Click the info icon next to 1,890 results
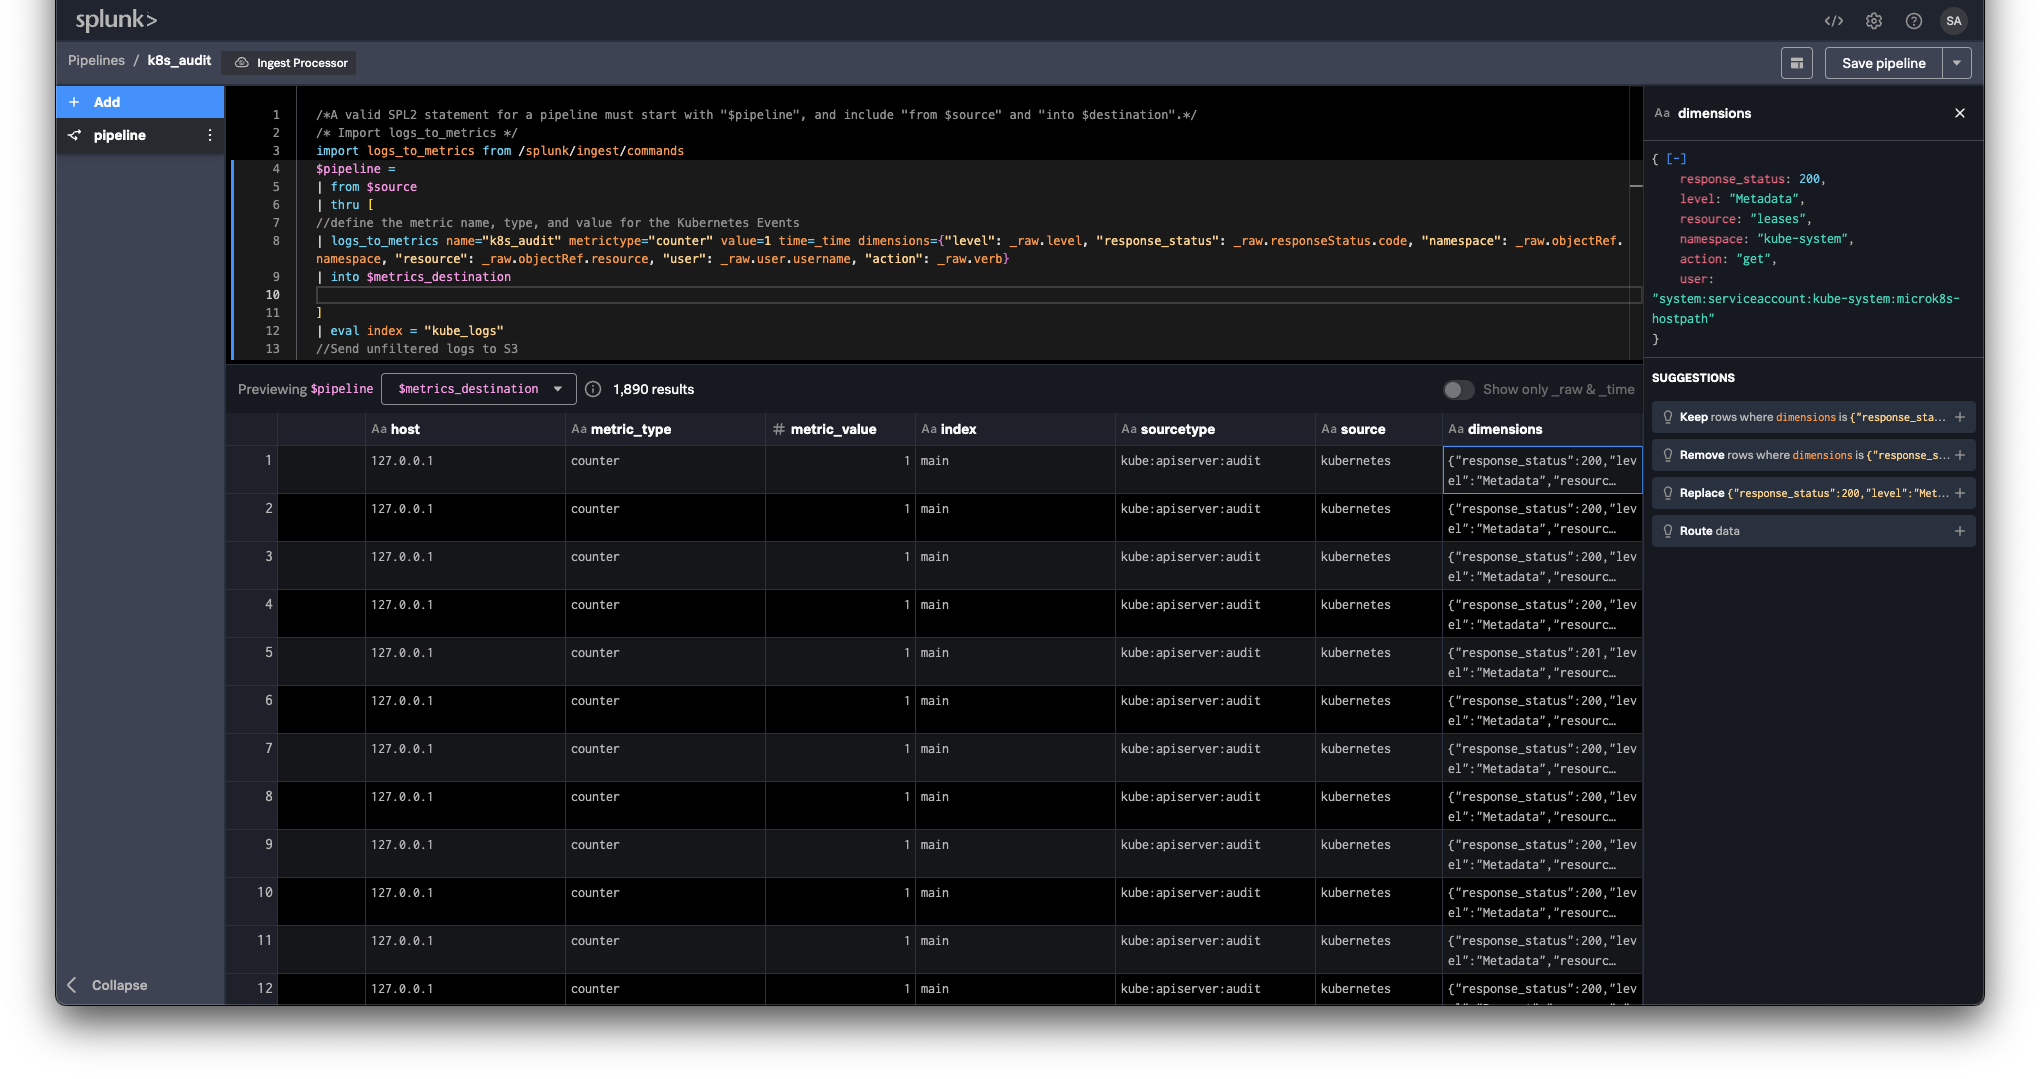The image size is (2040, 1079). (594, 389)
